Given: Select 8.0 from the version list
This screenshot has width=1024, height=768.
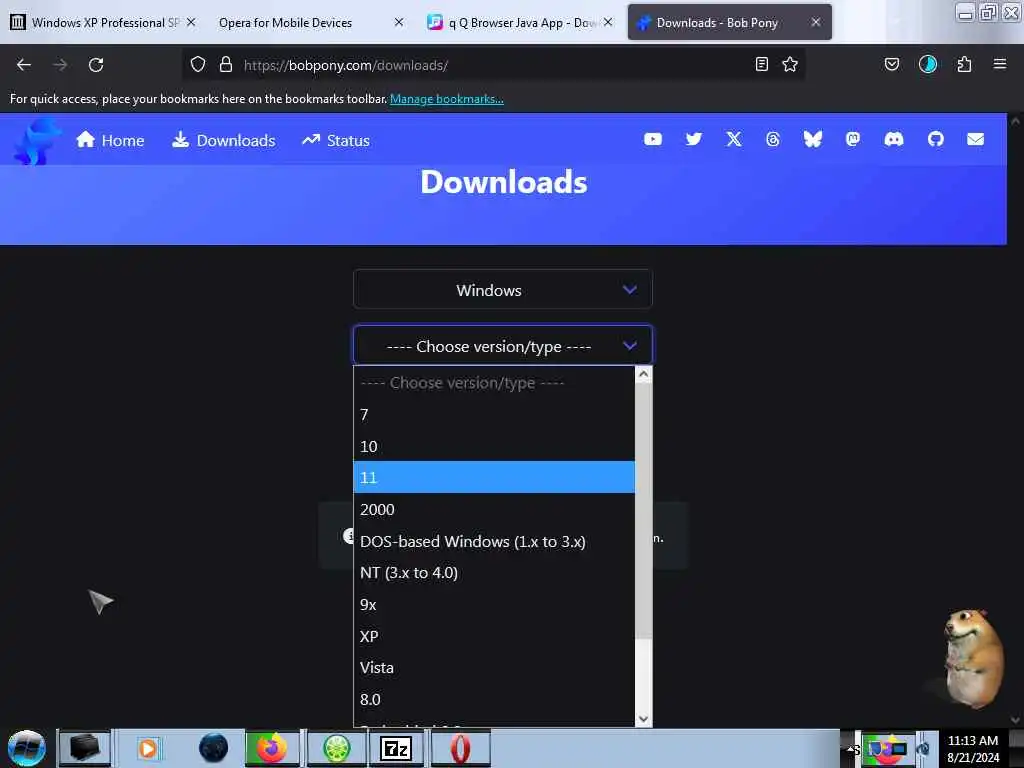Looking at the screenshot, I should click(494, 699).
